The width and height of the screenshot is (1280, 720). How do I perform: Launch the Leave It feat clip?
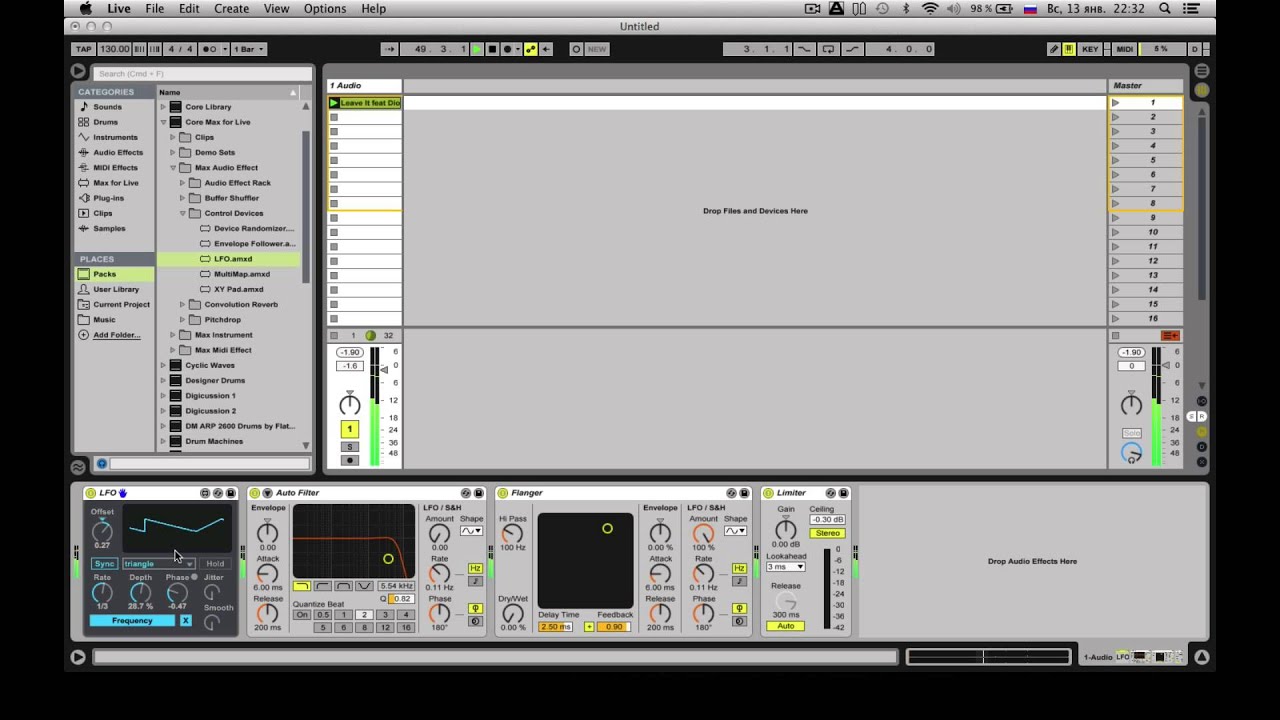tap(334, 103)
